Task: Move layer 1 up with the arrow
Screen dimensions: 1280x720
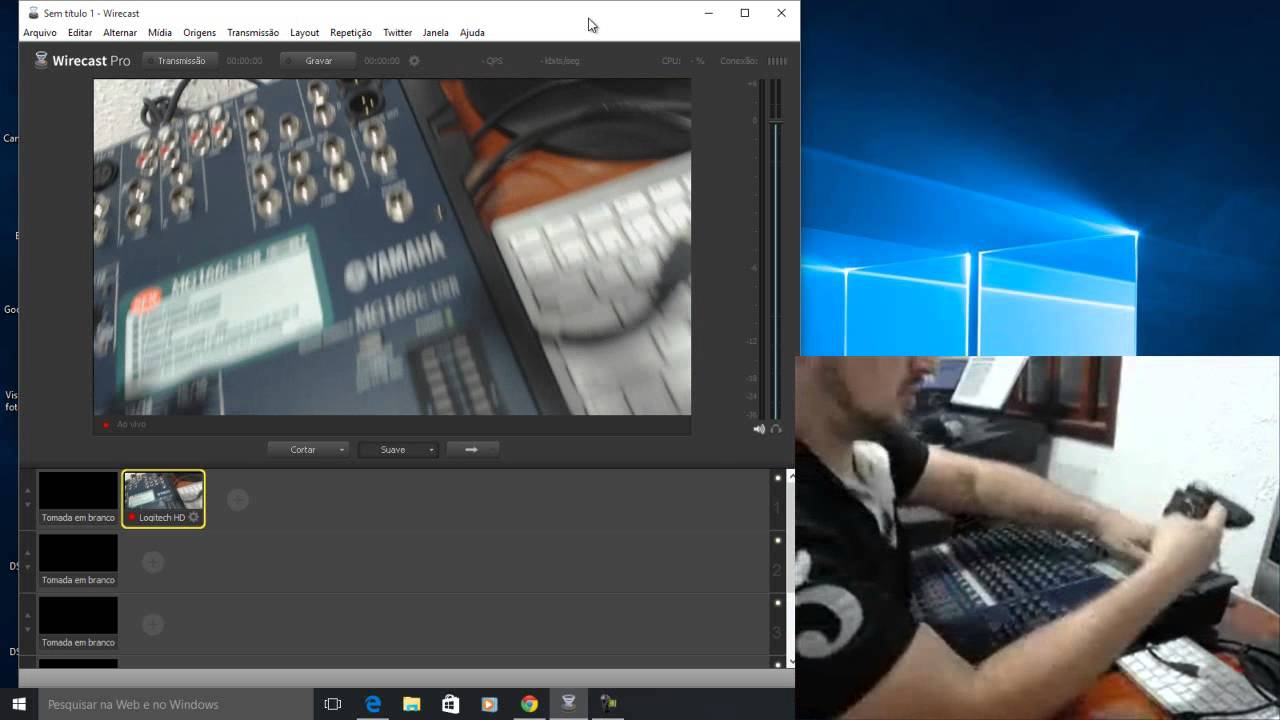Action: point(27,491)
